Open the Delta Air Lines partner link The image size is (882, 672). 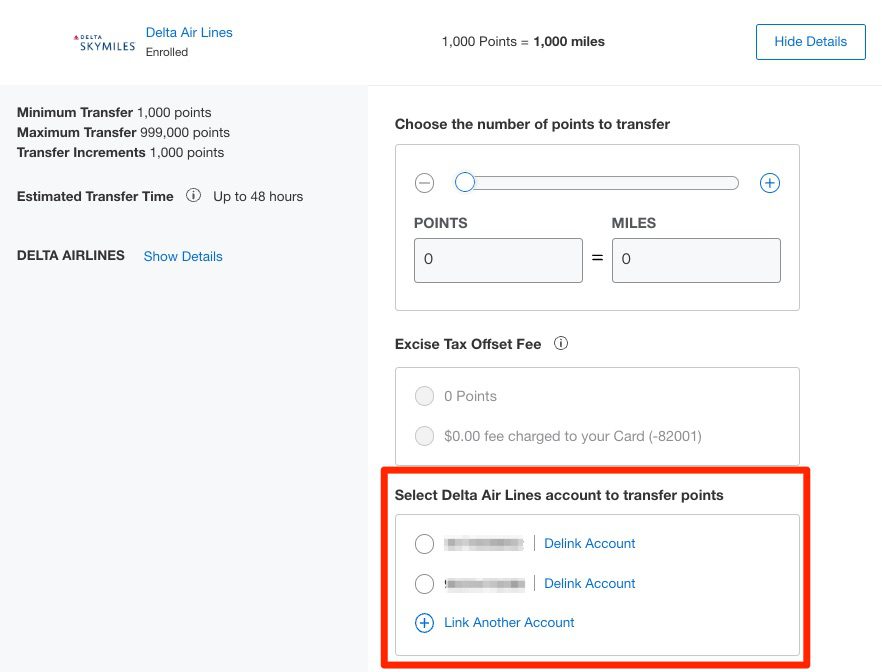[x=189, y=31]
